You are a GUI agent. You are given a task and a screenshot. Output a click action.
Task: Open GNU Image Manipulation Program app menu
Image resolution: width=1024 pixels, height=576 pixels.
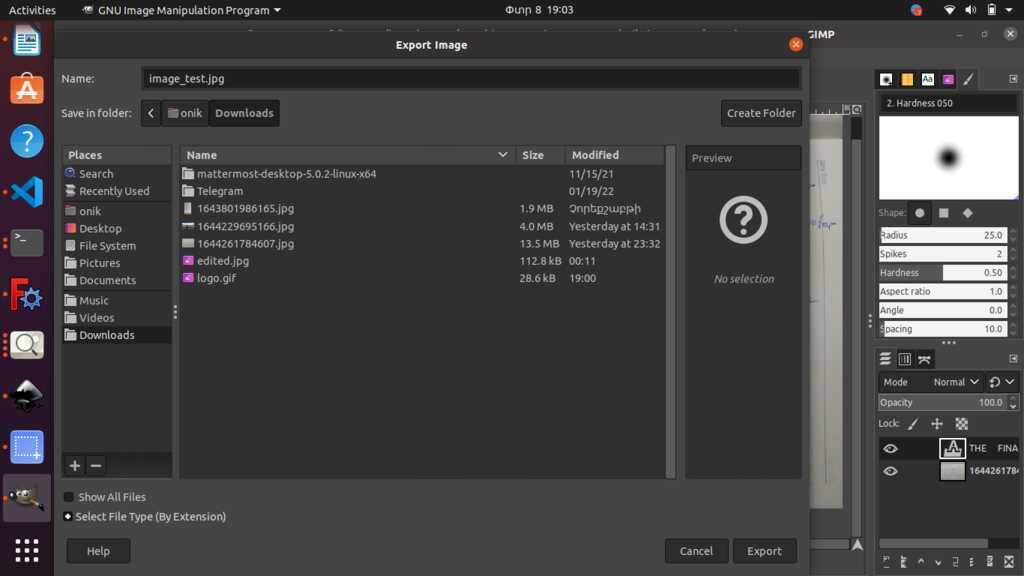pyautogui.click(x=182, y=10)
